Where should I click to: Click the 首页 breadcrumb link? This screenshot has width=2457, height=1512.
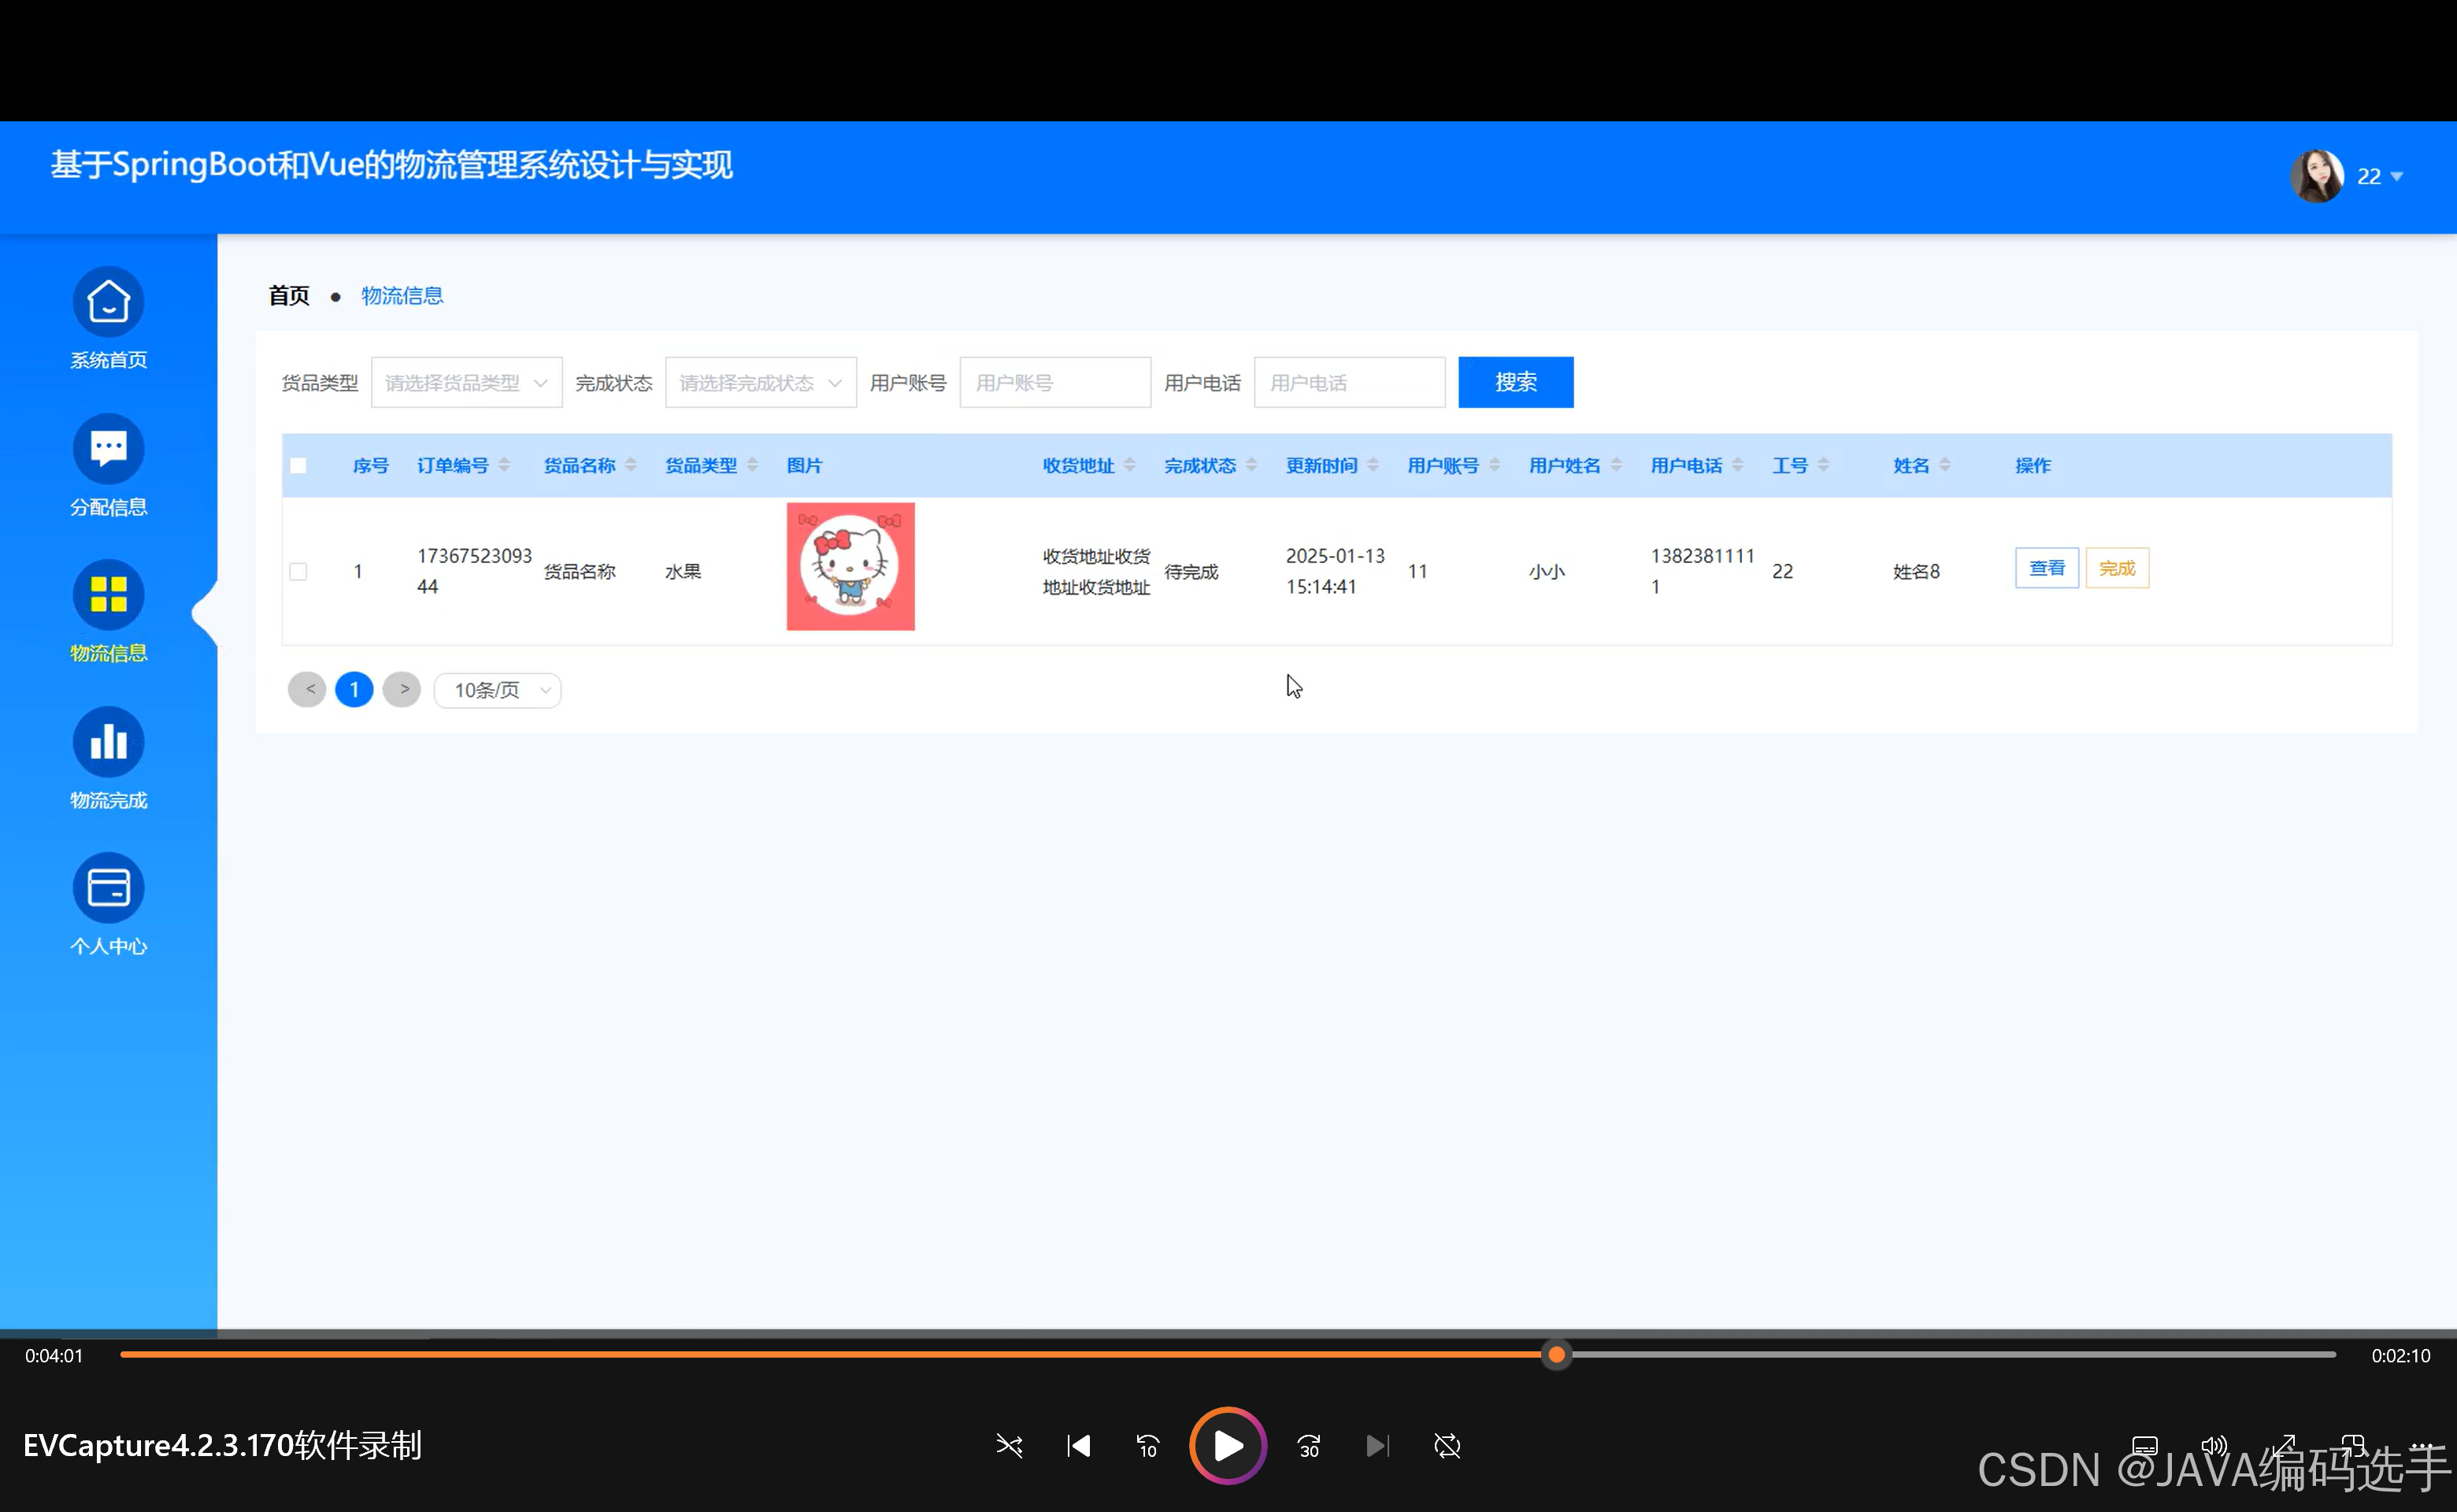tap(289, 296)
